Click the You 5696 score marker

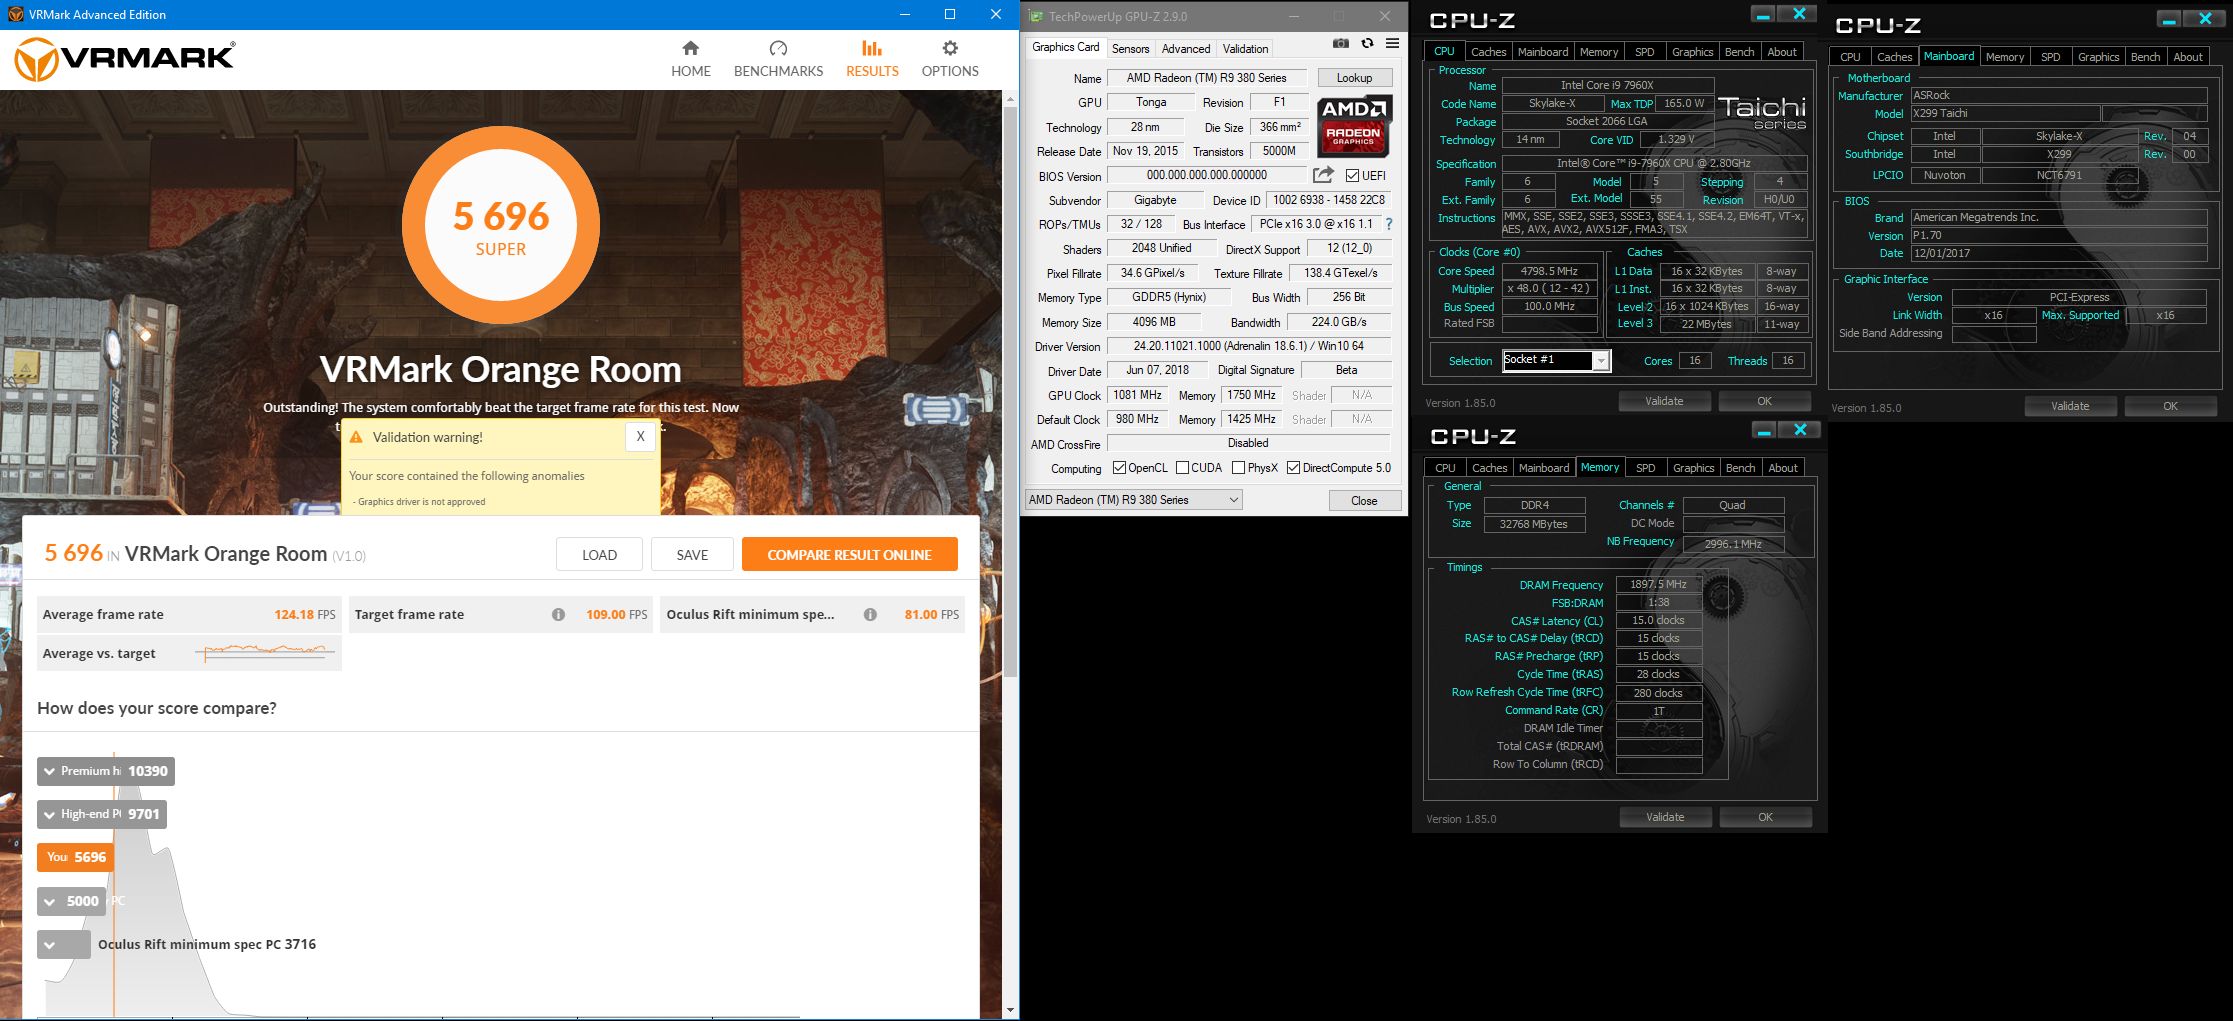(x=75, y=857)
